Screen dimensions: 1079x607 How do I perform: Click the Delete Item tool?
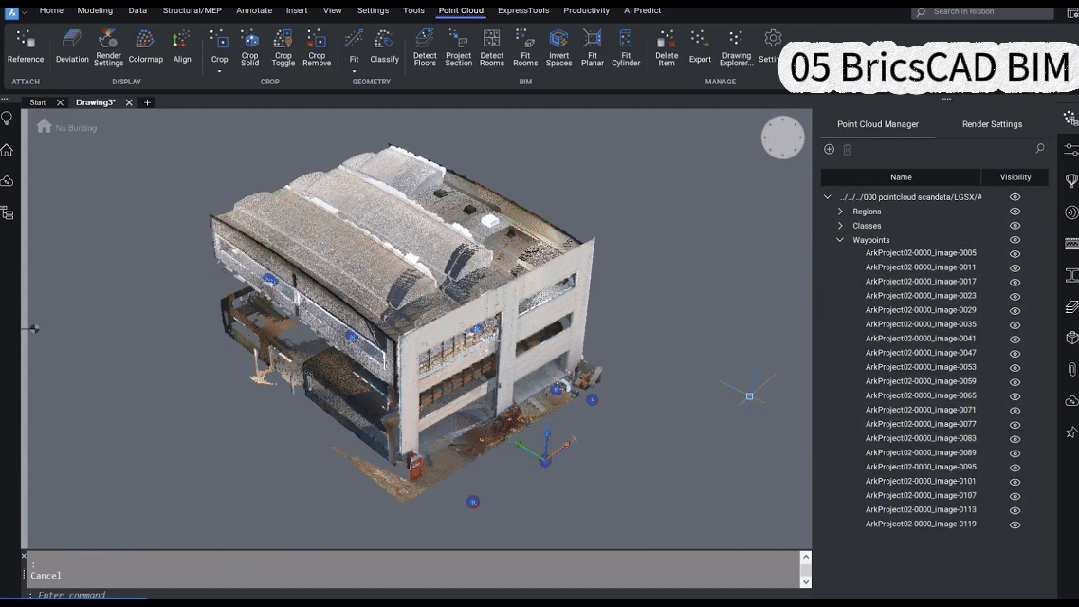tap(666, 47)
